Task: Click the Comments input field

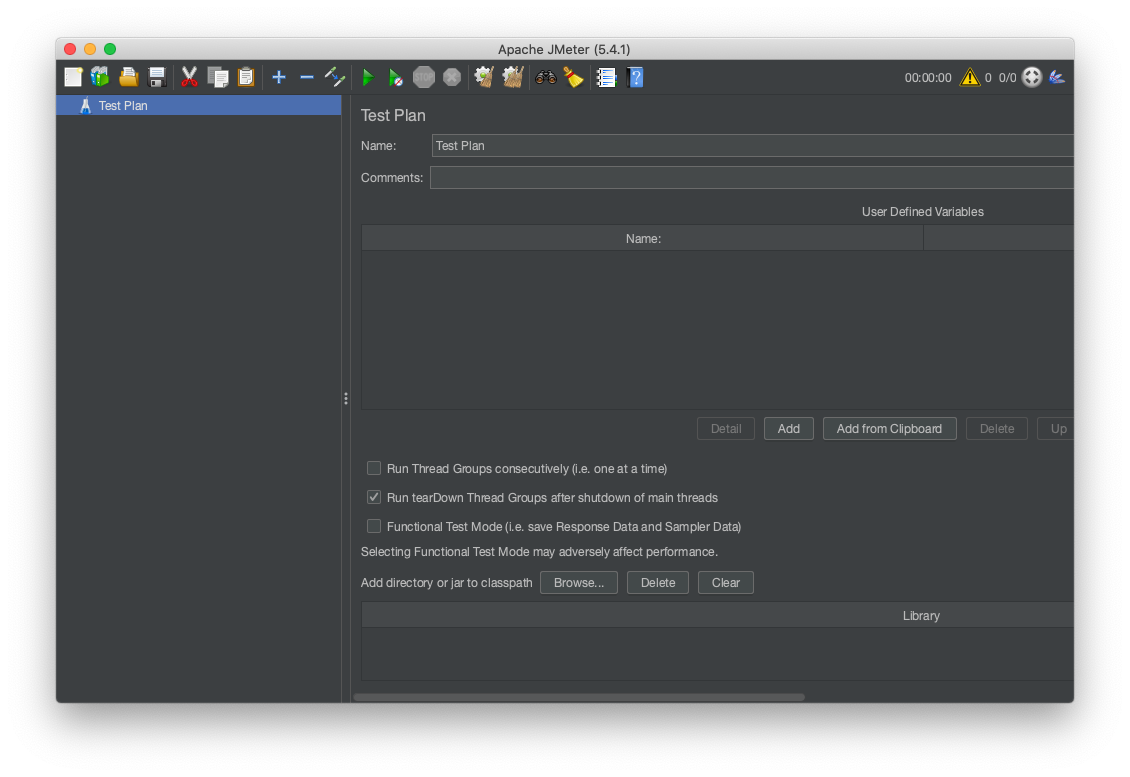Action: tap(752, 177)
